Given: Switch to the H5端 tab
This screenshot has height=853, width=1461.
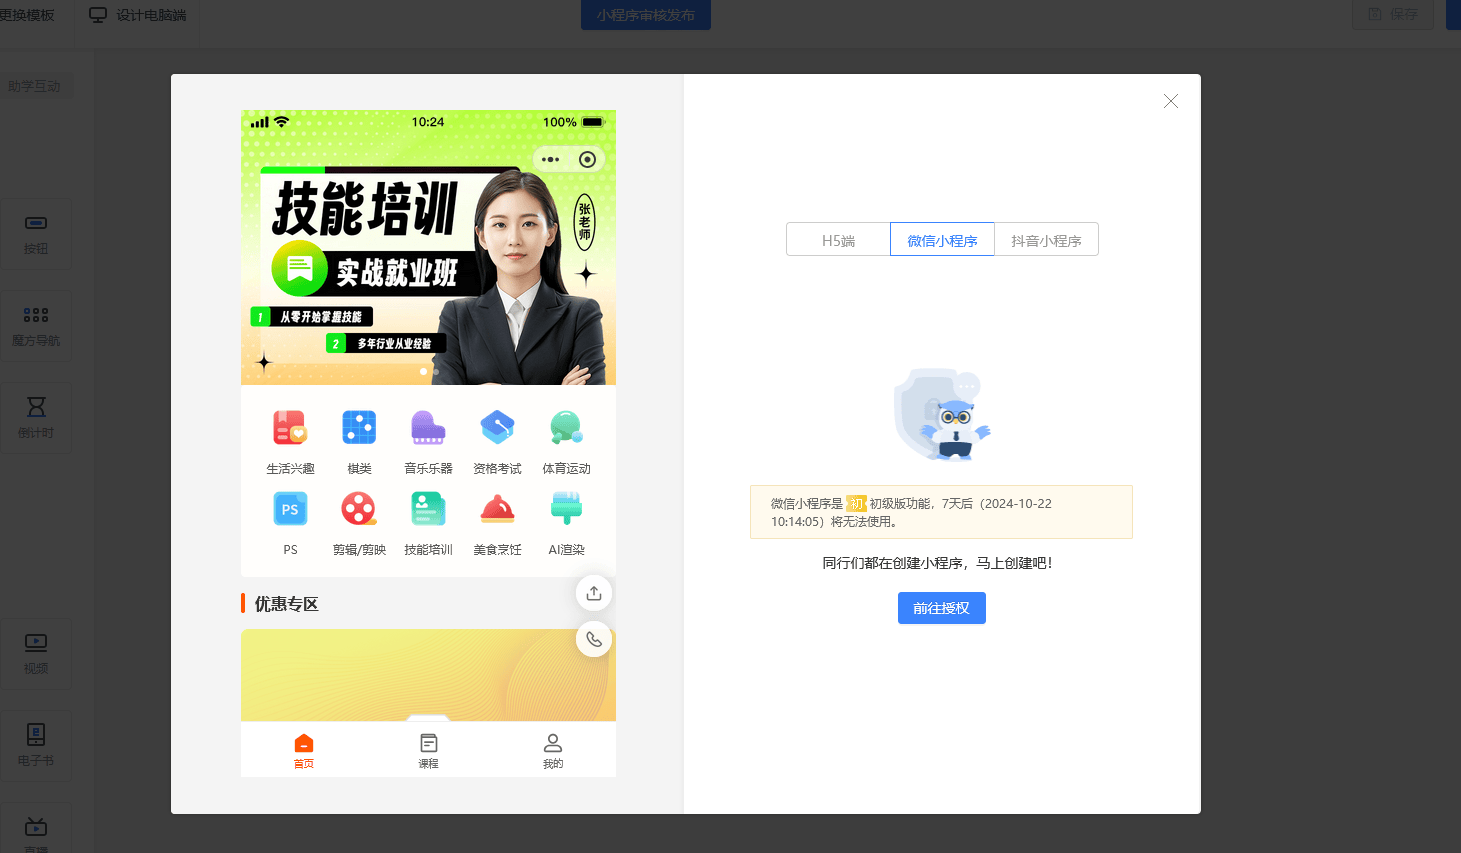Looking at the screenshot, I should (838, 240).
